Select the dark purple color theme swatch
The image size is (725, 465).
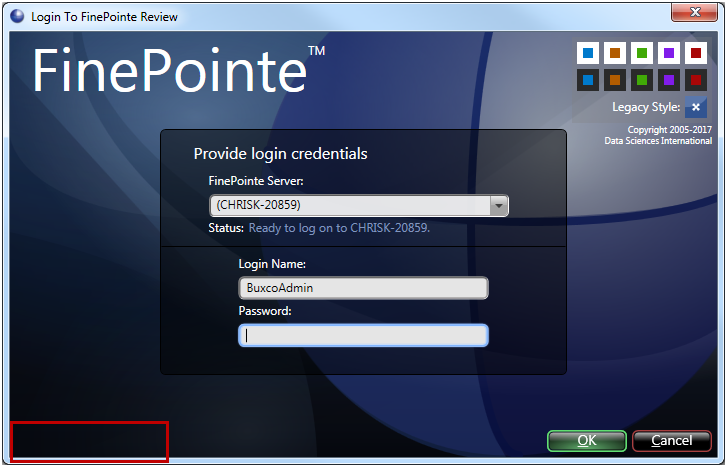[x=669, y=80]
